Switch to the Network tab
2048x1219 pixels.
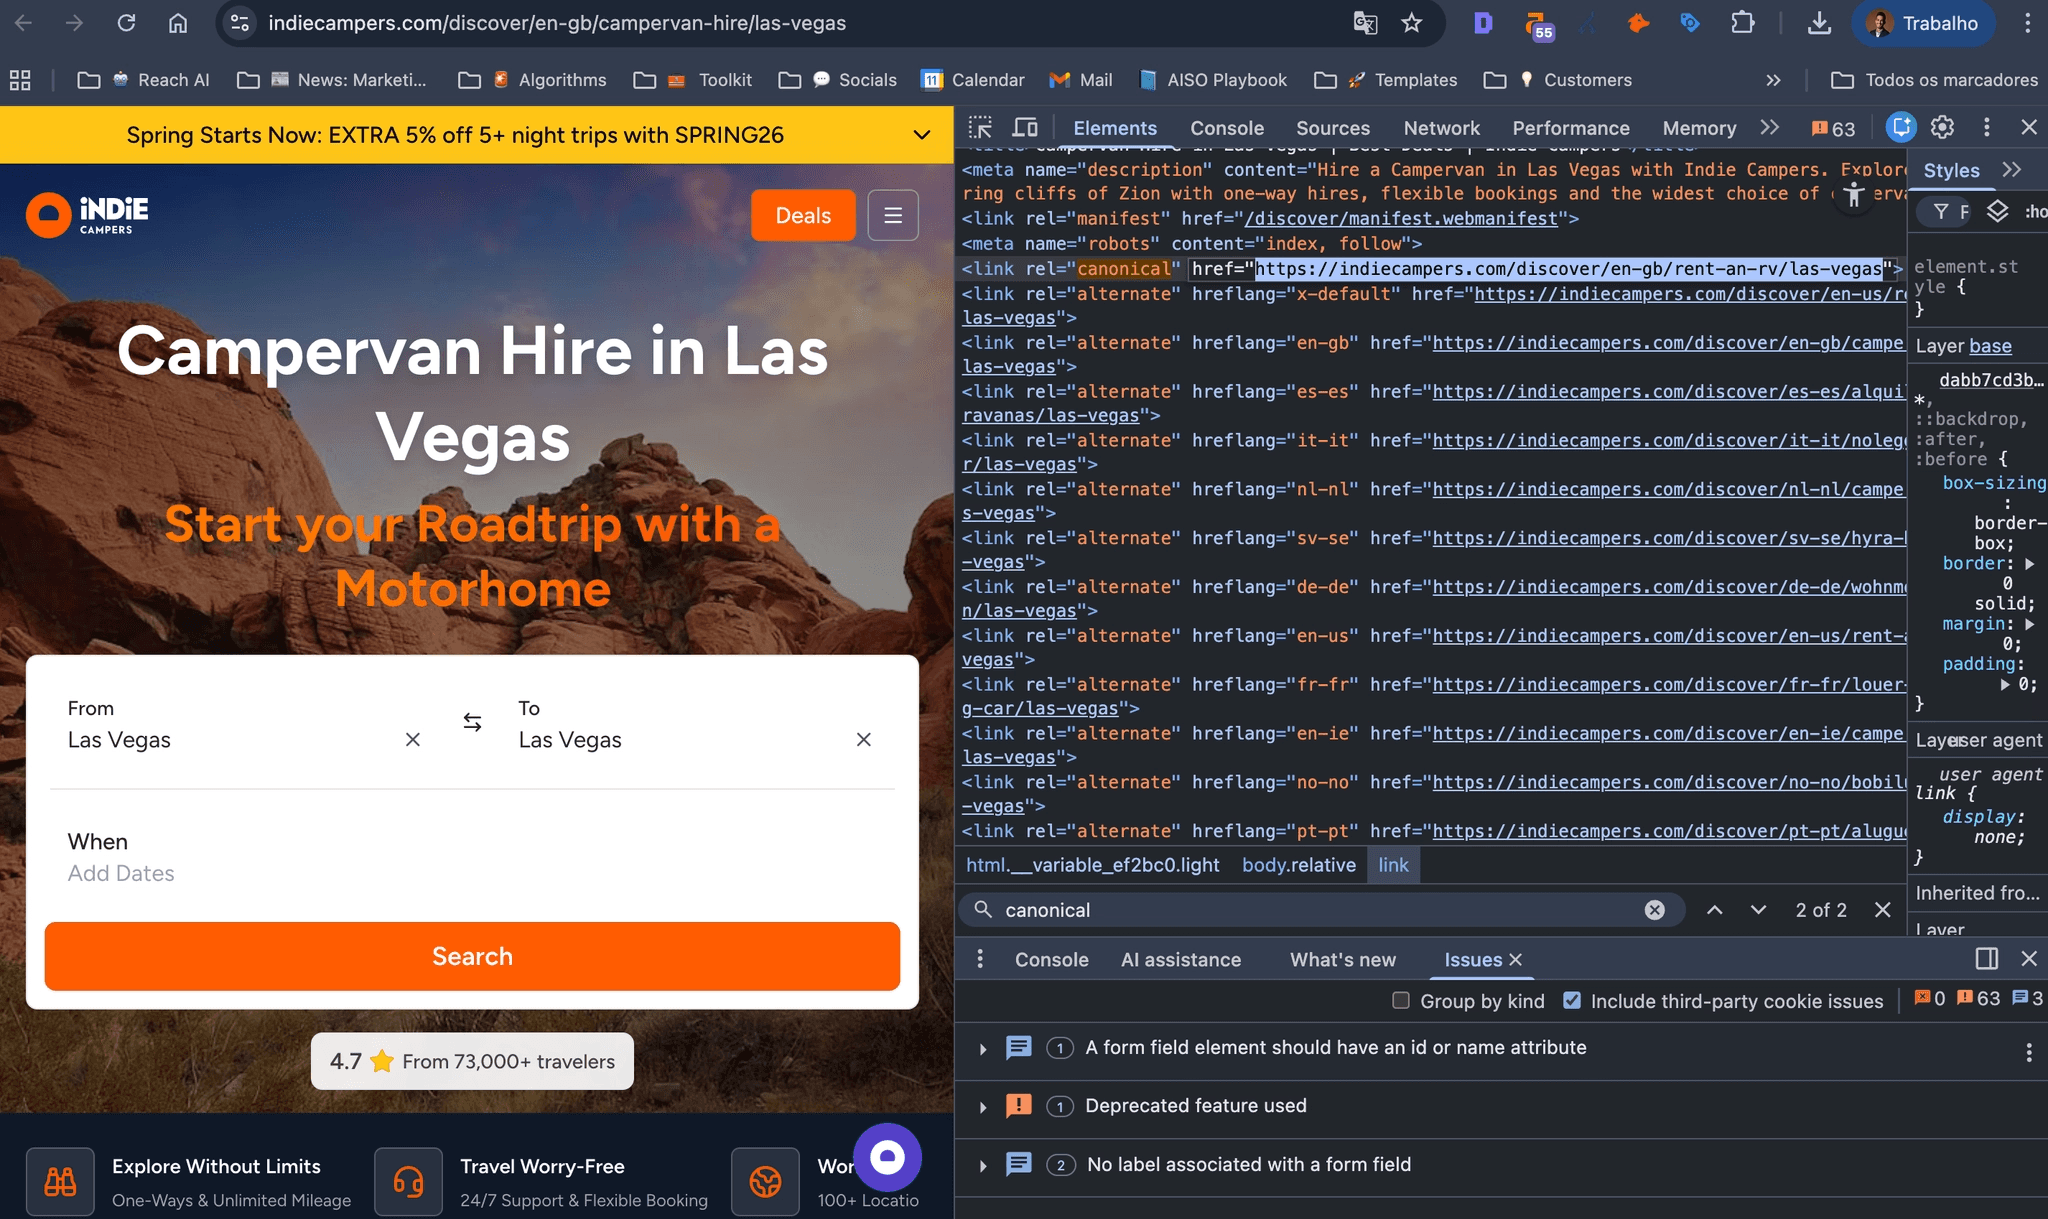1441,128
